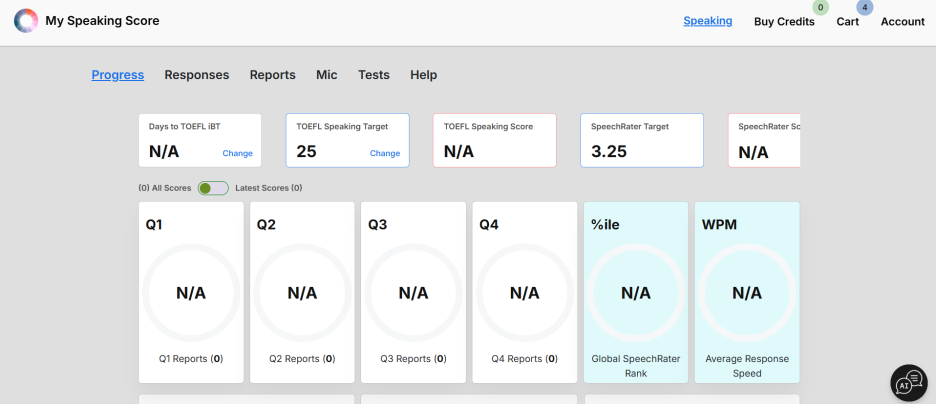Click the My Speaking Score title
The height and width of the screenshot is (404, 936).
click(102, 21)
